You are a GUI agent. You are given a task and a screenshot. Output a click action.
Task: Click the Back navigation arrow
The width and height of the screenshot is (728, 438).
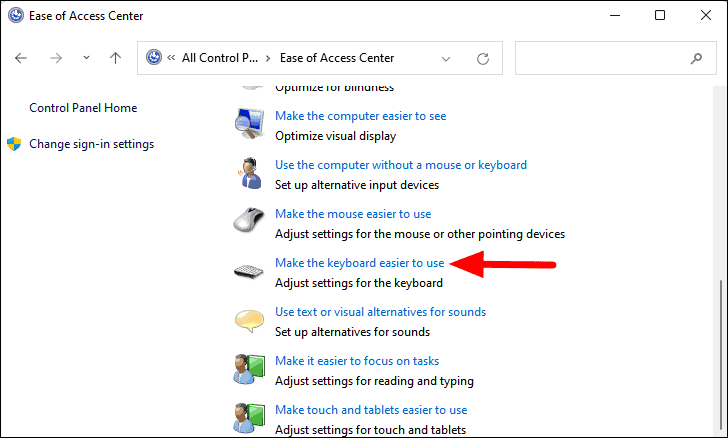coord(21,58)
